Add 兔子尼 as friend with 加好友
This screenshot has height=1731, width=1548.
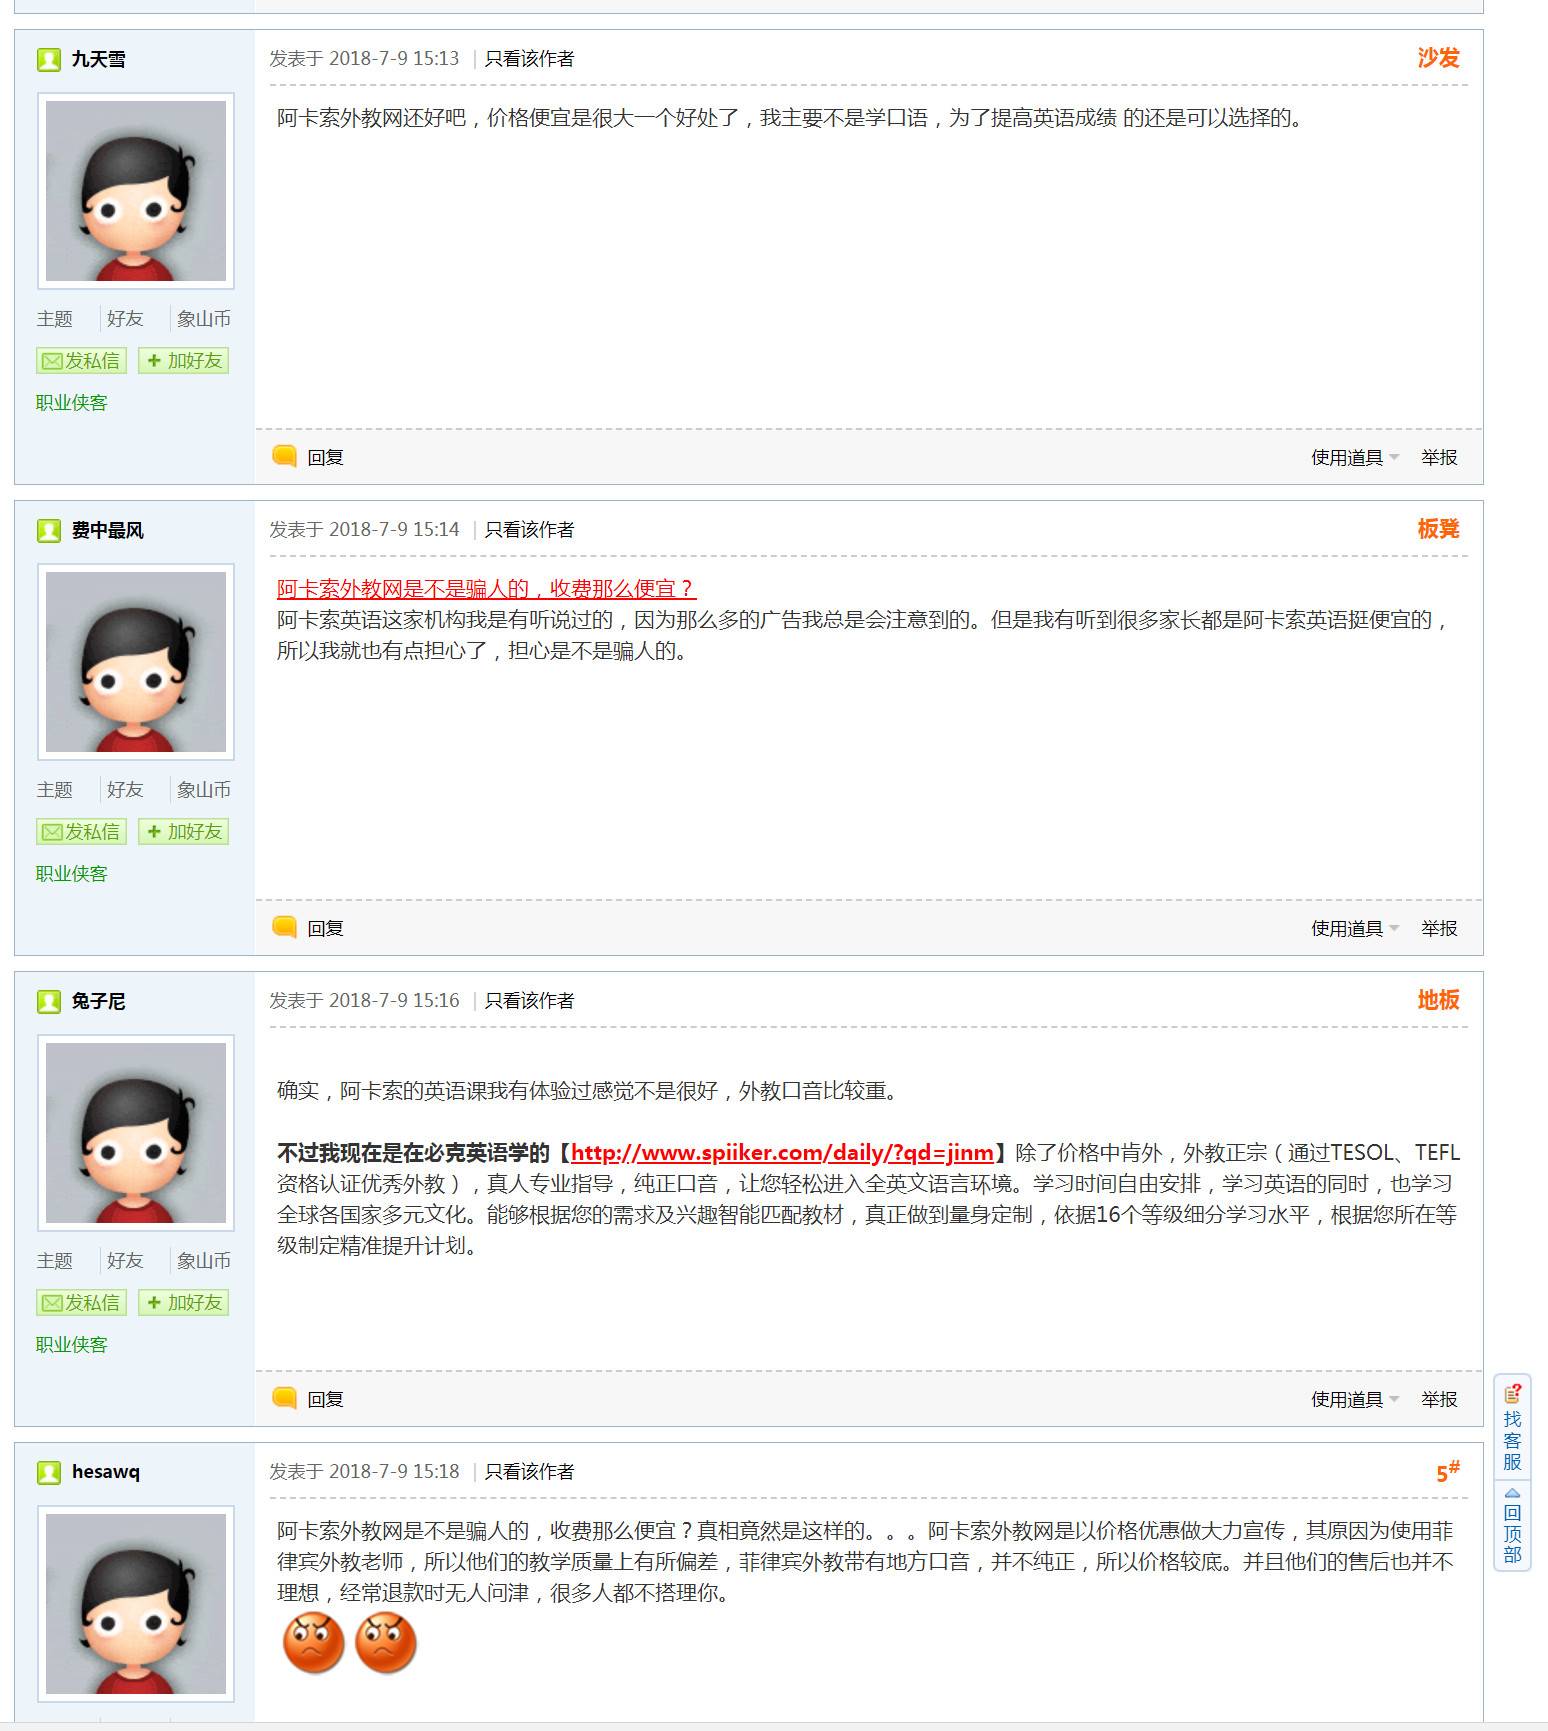[184, 1303]
